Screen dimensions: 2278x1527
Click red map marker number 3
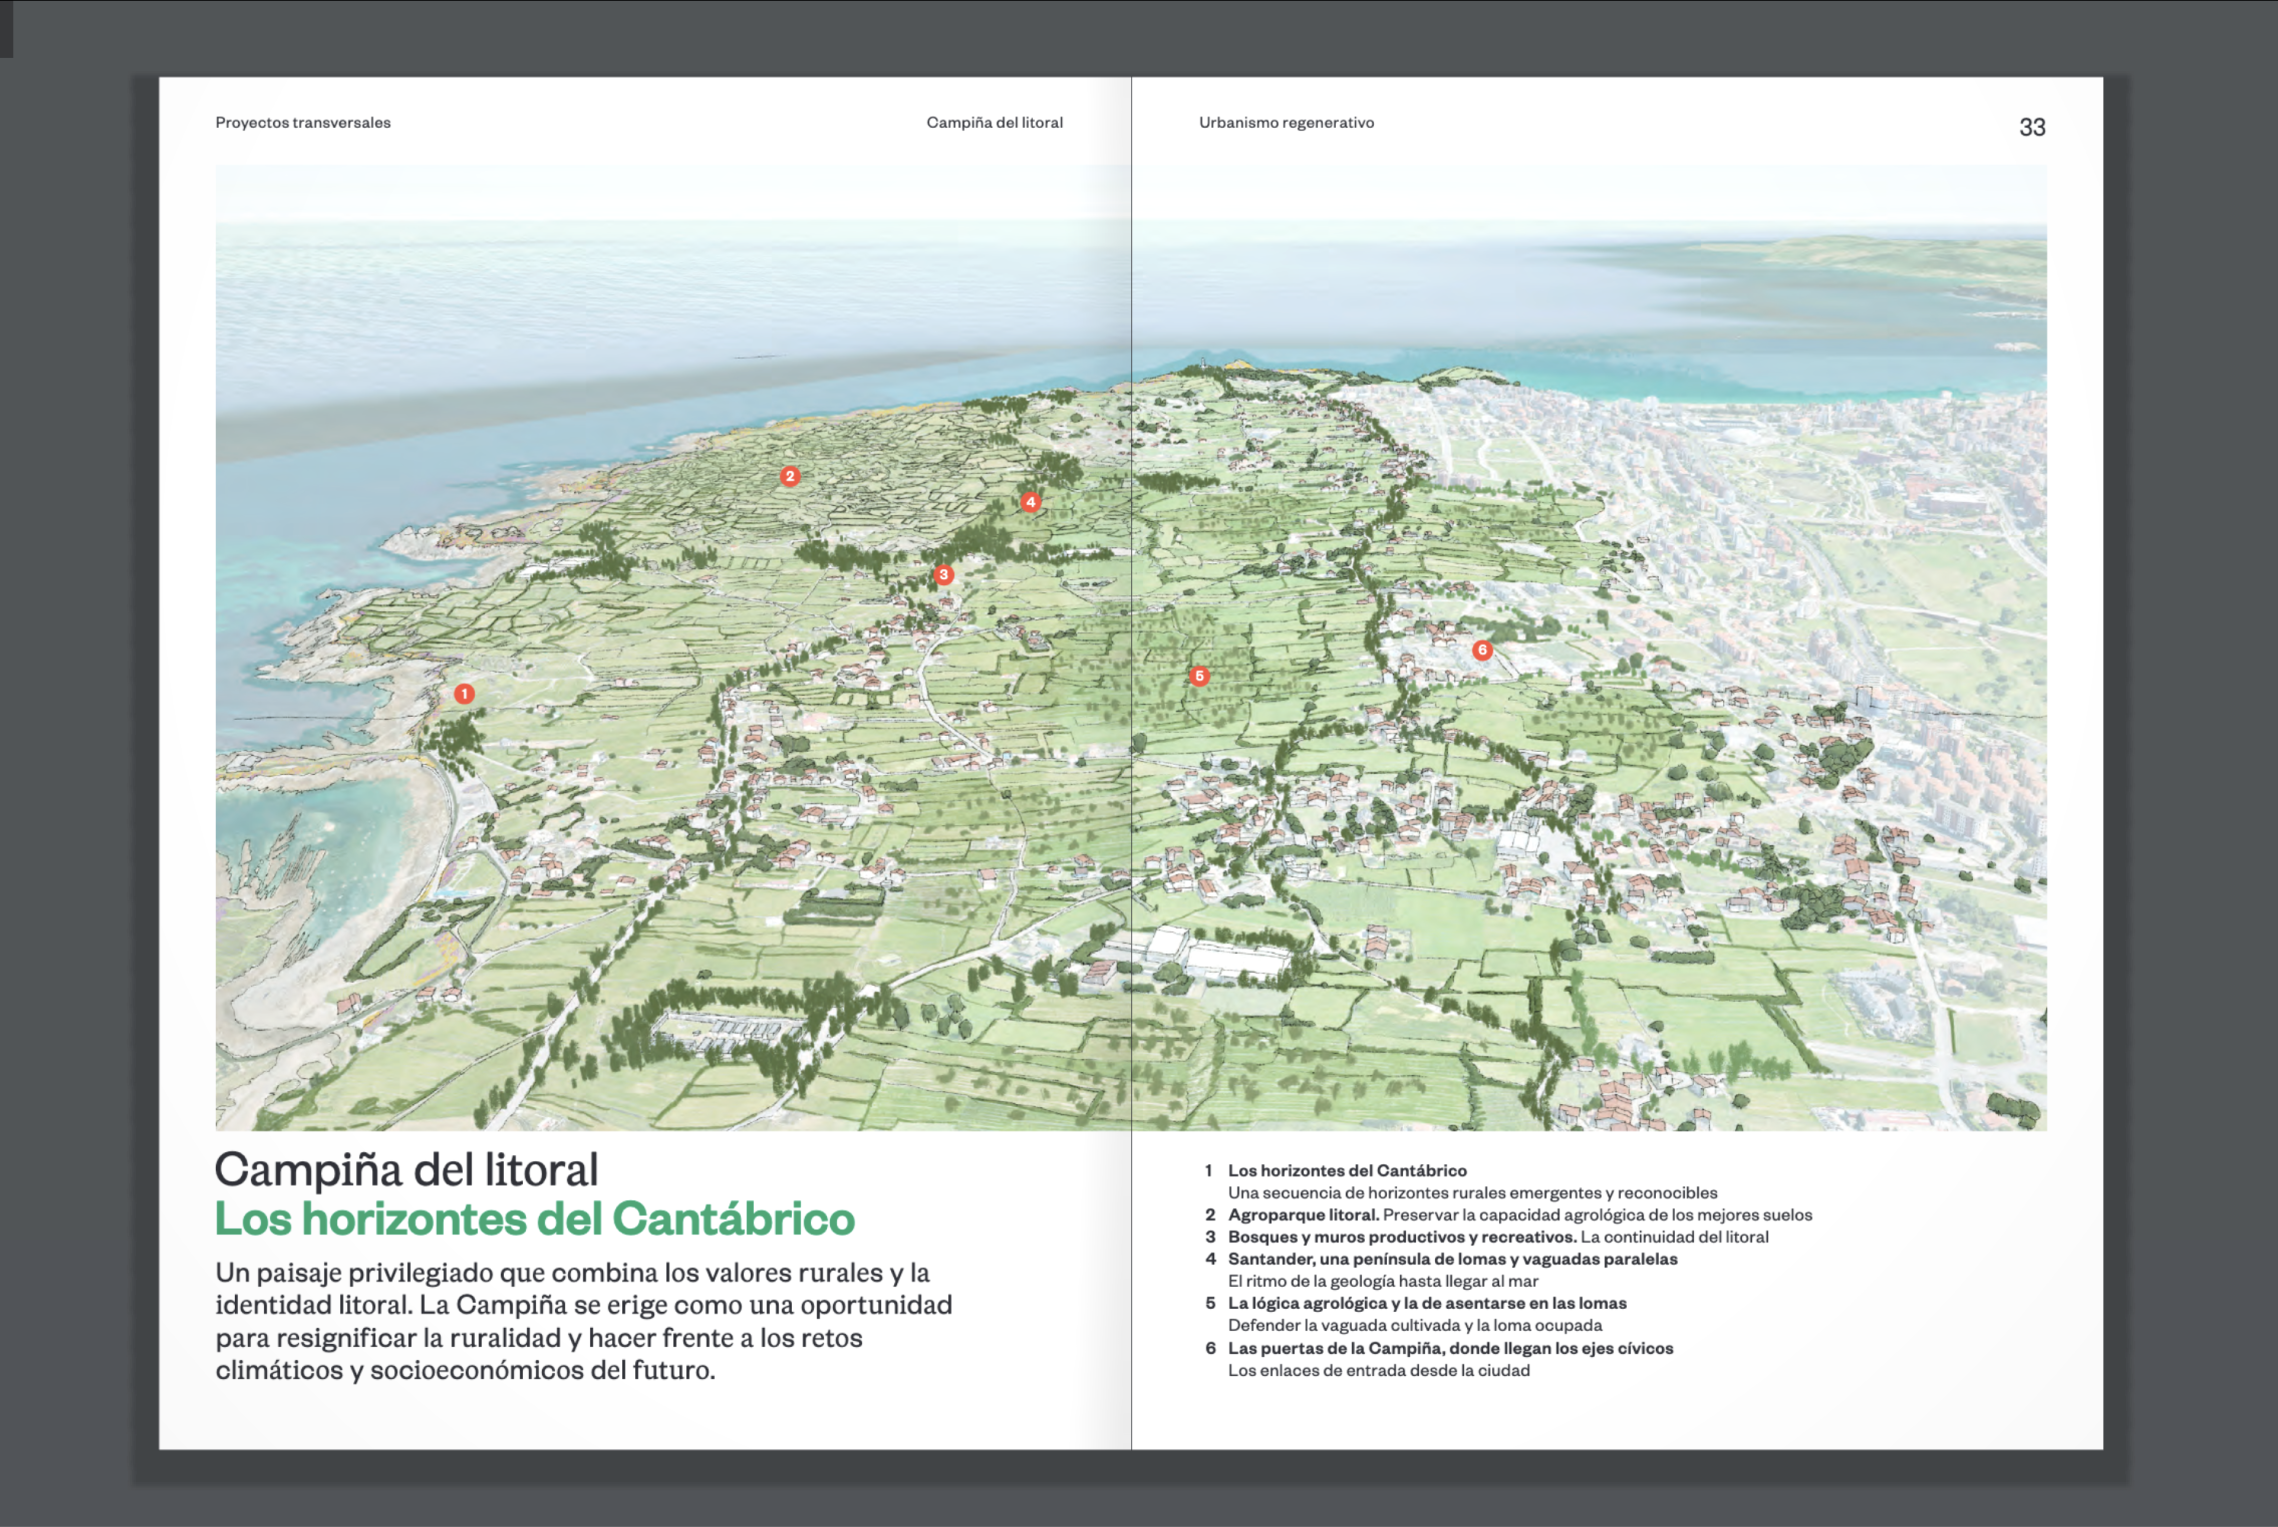tap(943, 575)
